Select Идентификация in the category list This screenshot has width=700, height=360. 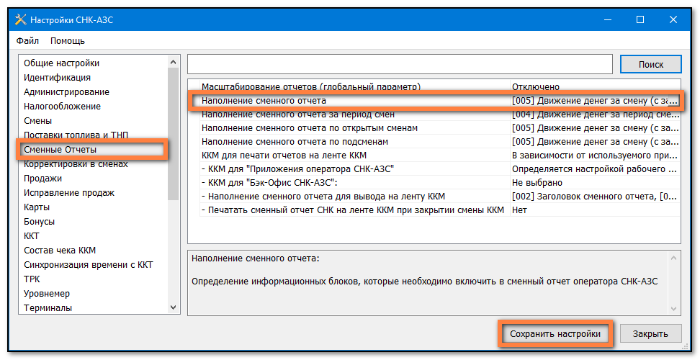pos(57,78)
